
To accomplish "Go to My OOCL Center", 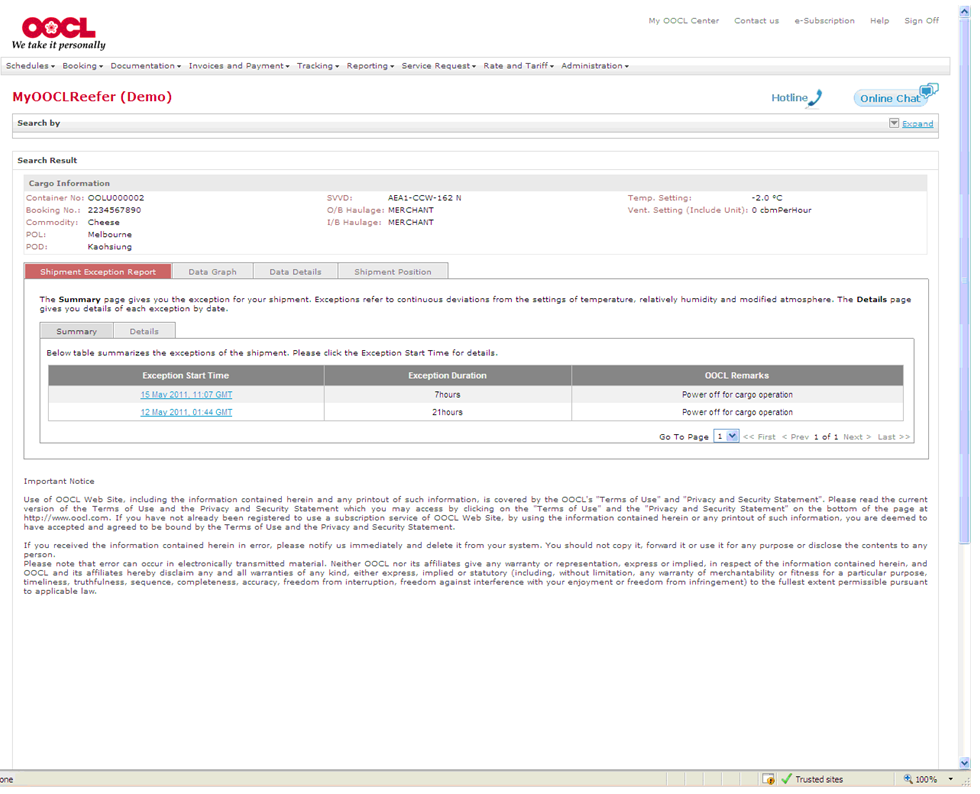I will (x=683, y=21).
